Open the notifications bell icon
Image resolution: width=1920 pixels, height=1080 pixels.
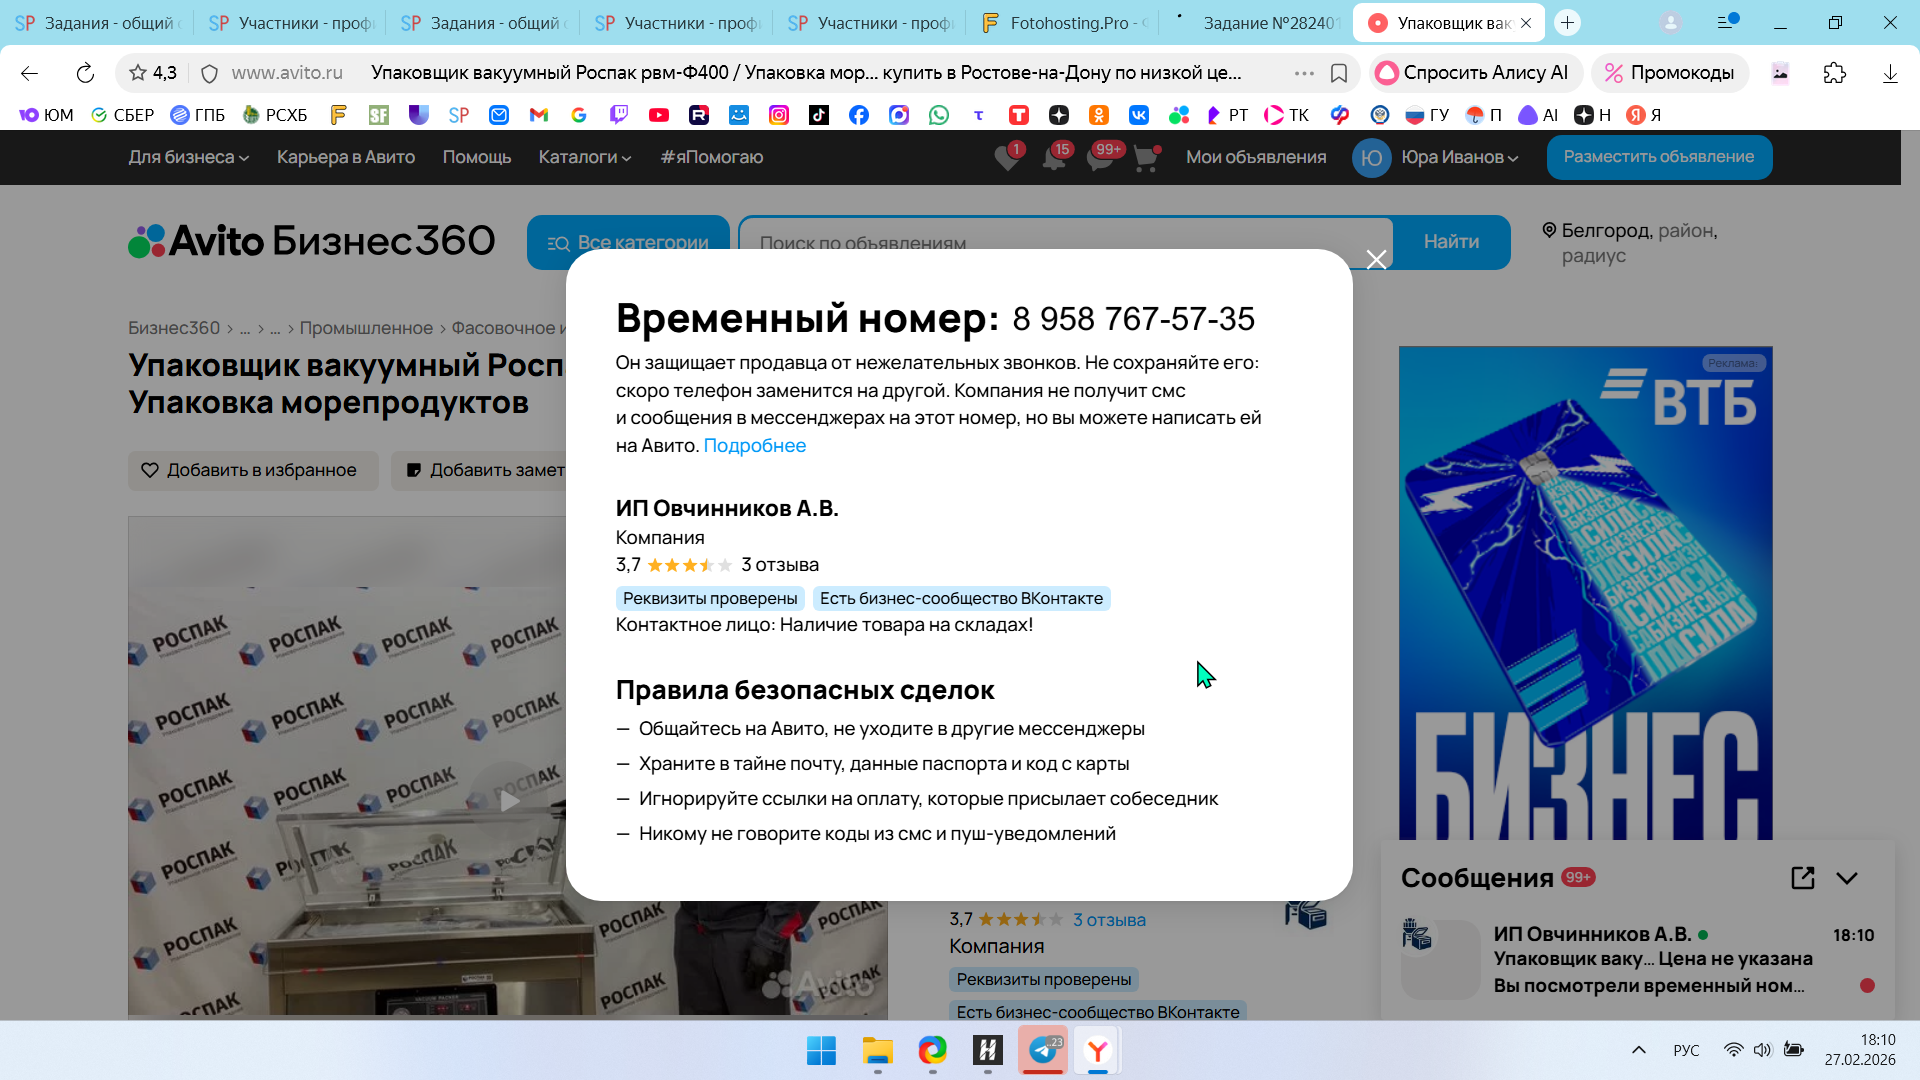click(1054, 158)
